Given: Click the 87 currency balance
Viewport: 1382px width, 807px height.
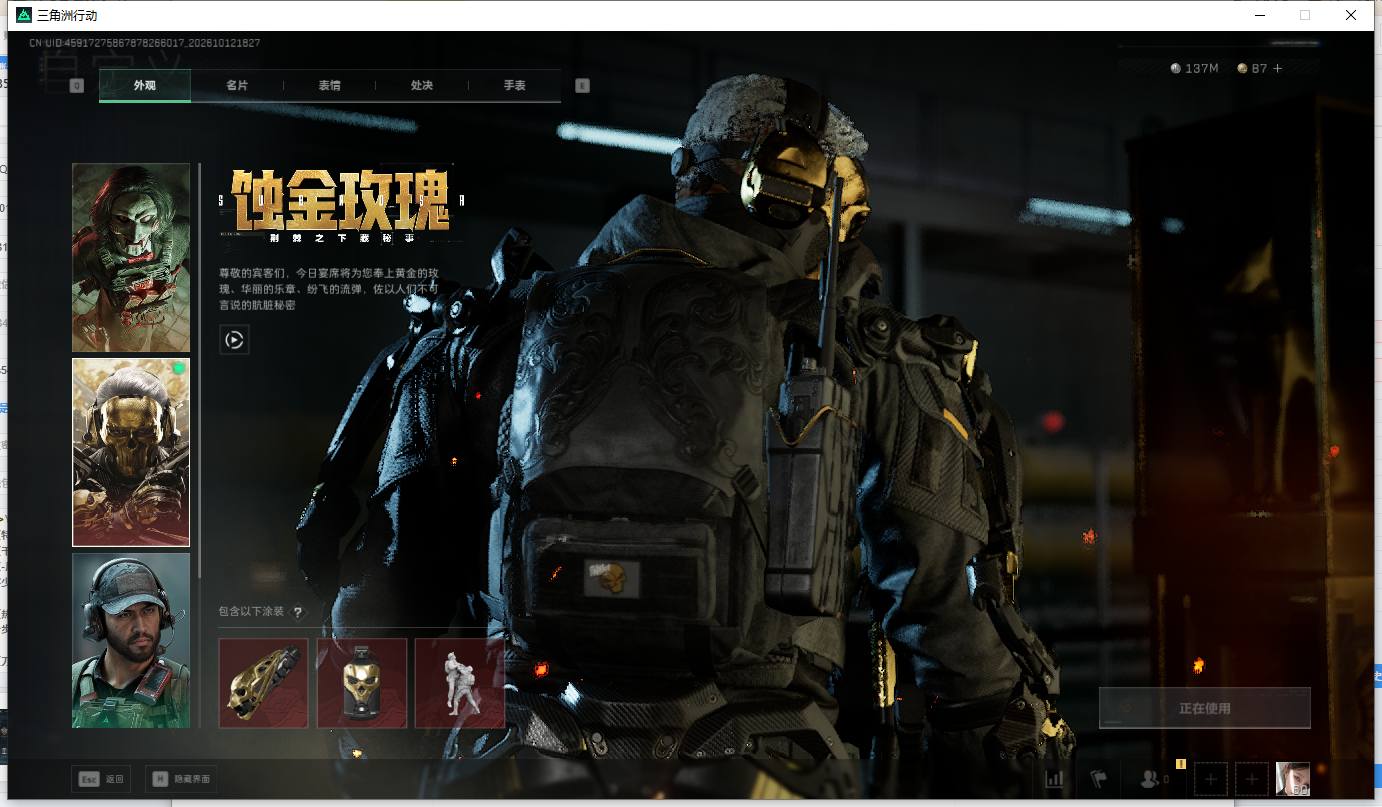Looking at the screenshot, I should [x=1252, y=68].
